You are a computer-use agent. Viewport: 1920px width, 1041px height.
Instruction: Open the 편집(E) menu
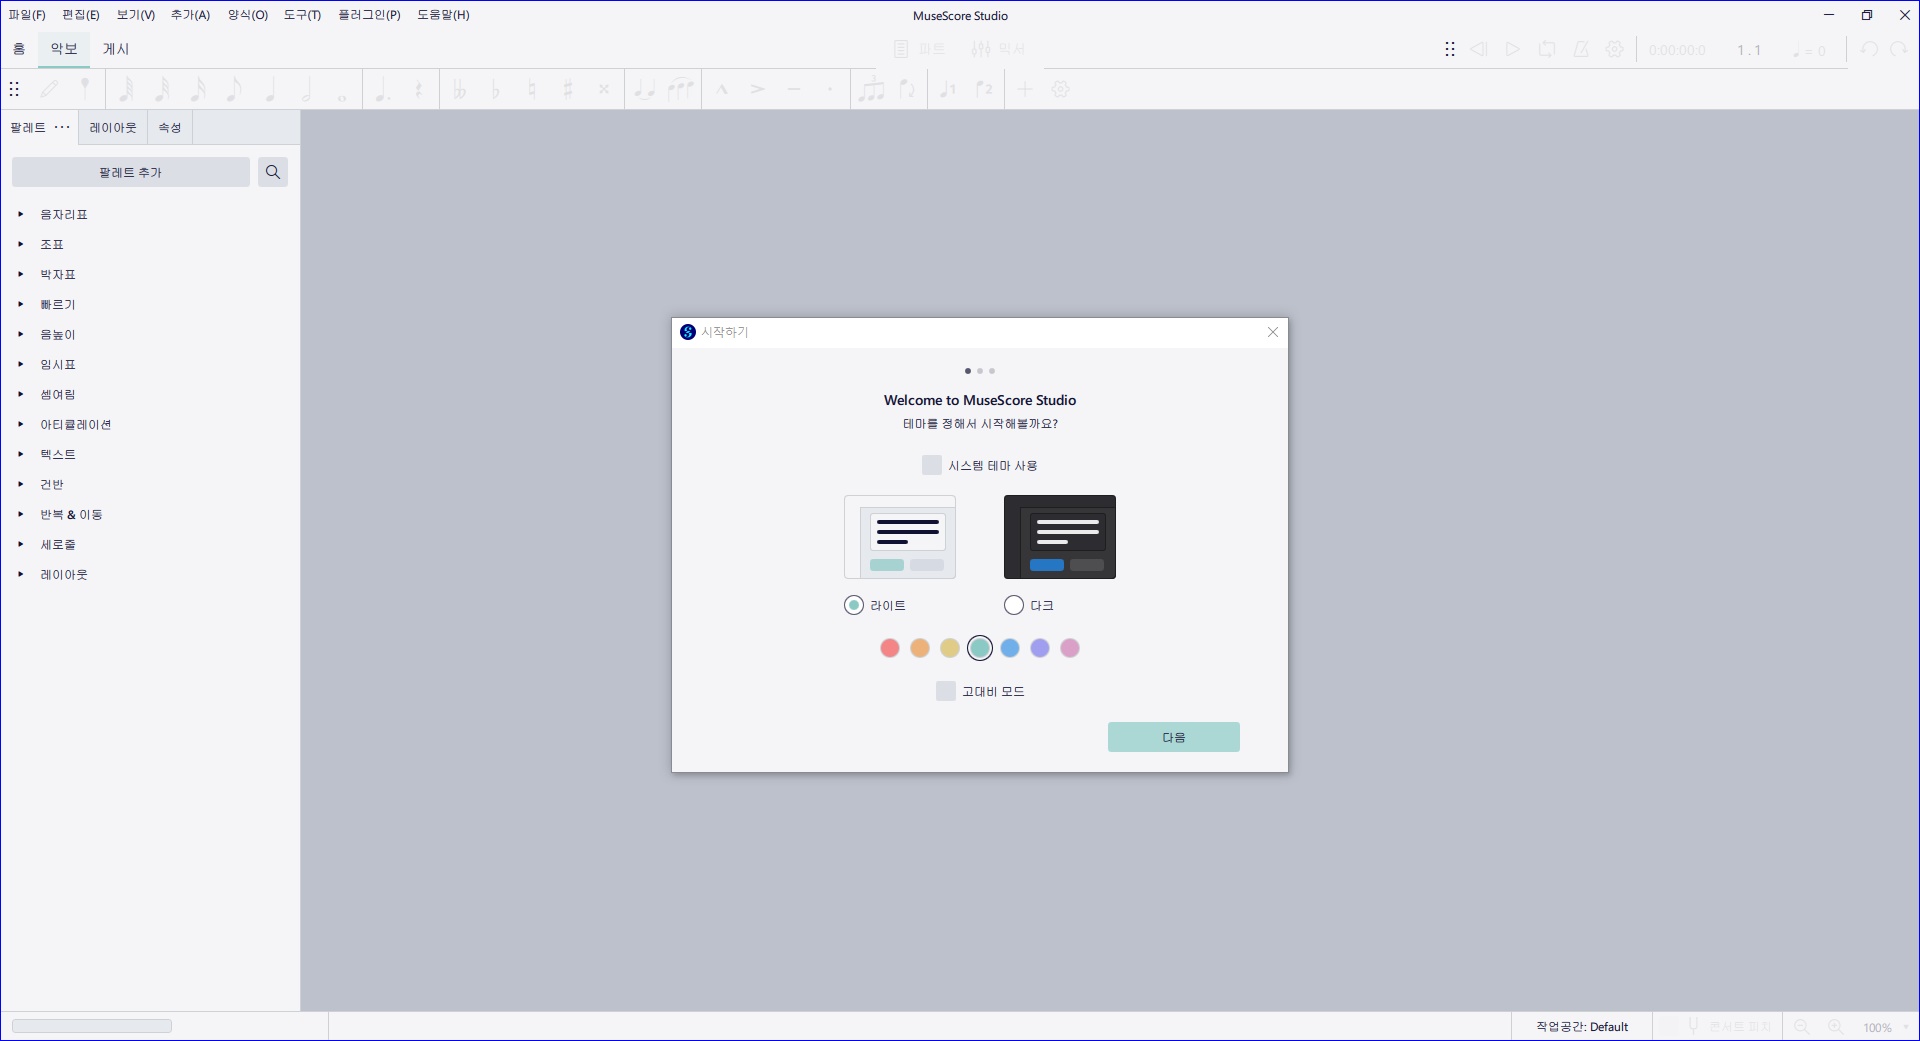click(81, 15)
